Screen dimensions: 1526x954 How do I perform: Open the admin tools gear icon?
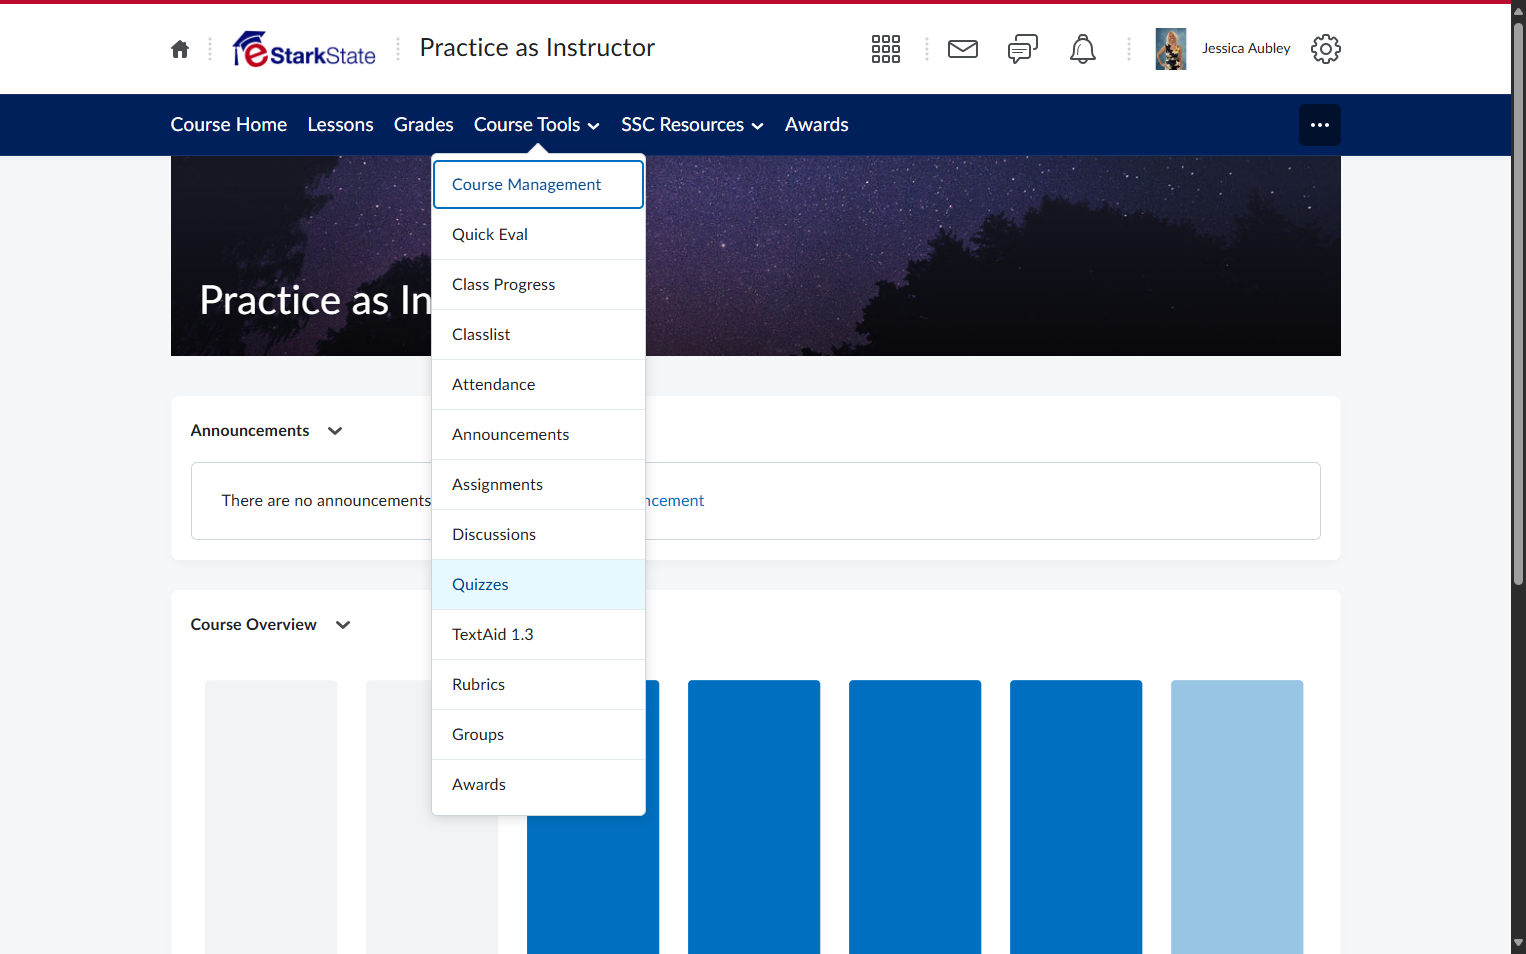coord(1326,49)
